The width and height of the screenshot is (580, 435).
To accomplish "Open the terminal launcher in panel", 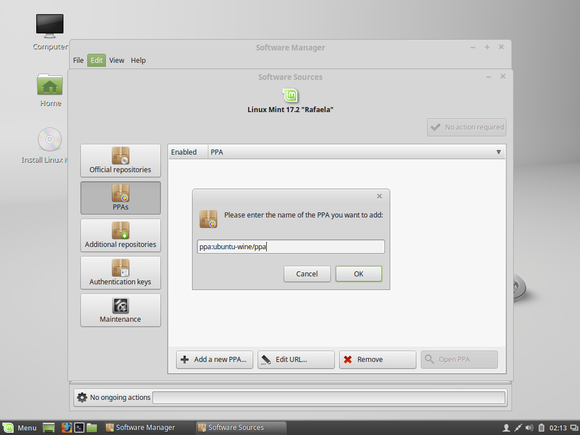I will 79,428.
